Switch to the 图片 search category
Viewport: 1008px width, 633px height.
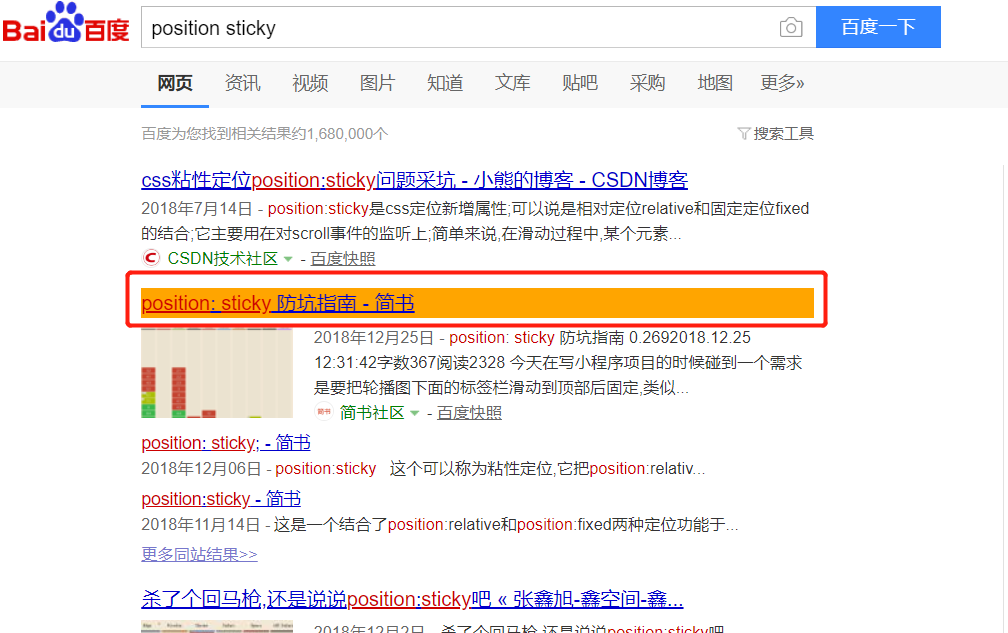pyautogui.click(x=377, y=84)
